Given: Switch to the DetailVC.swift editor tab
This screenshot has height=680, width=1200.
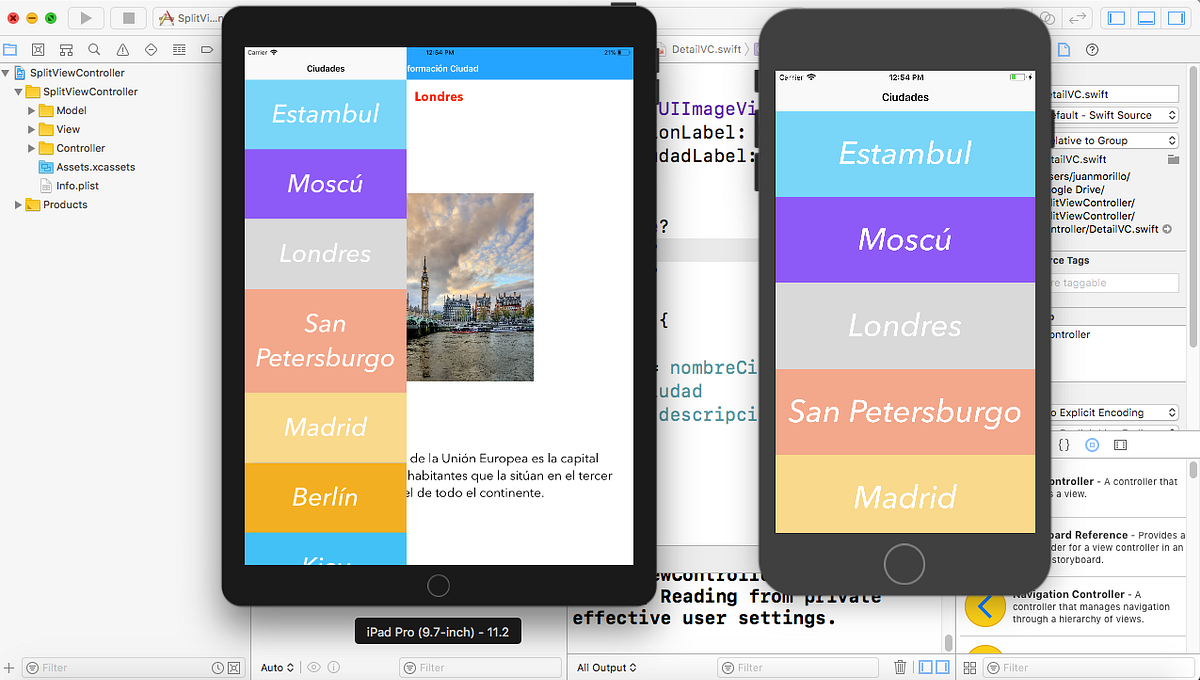Looking at the screenshot, I should coord(705,48).
